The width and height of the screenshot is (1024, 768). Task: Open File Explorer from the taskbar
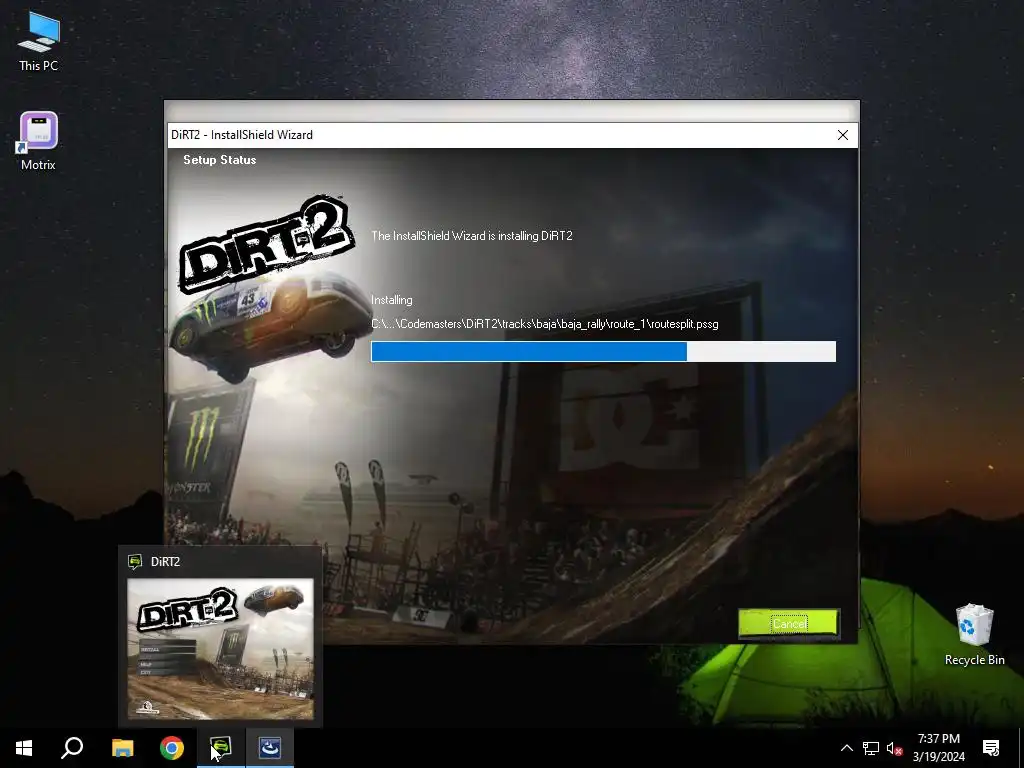pos(122,748)
